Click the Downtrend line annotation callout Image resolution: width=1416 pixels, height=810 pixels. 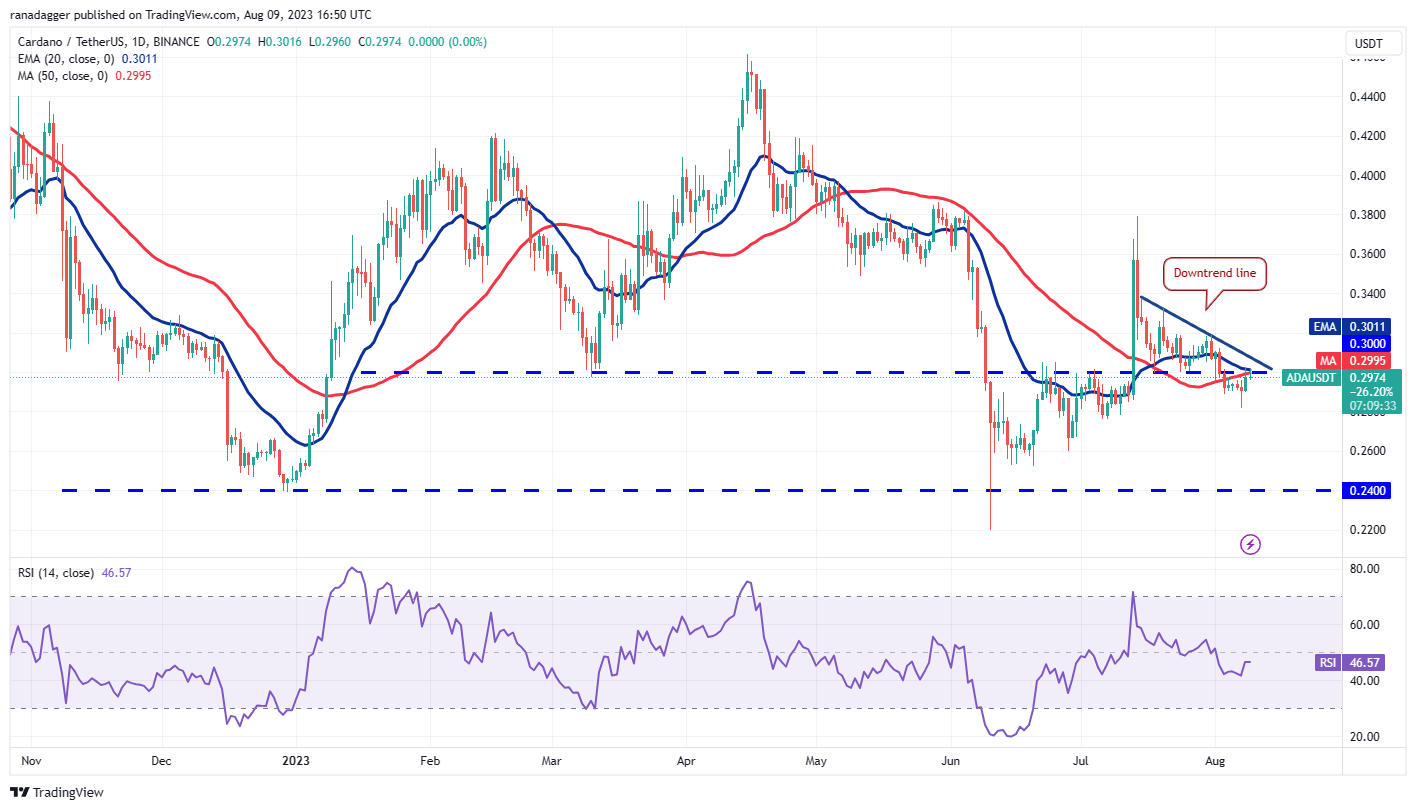tap(1214, 273)
